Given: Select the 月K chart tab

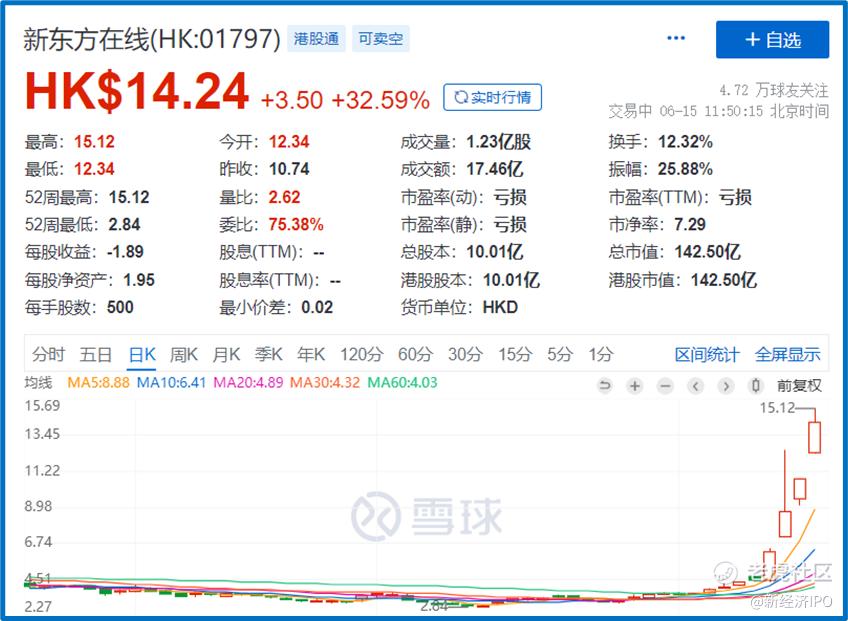Looking at the screenshot, I should coord(226,355).
